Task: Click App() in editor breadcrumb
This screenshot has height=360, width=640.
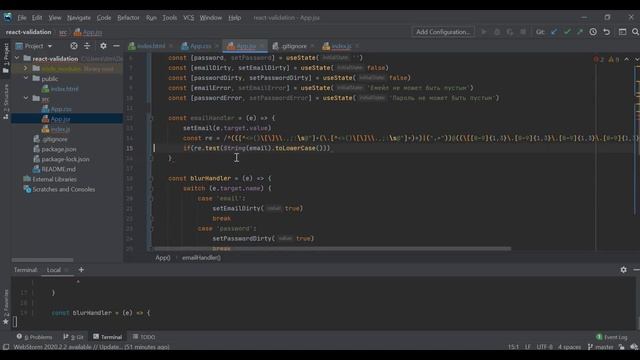Action: pyautogui.click(x=162, y=258)
